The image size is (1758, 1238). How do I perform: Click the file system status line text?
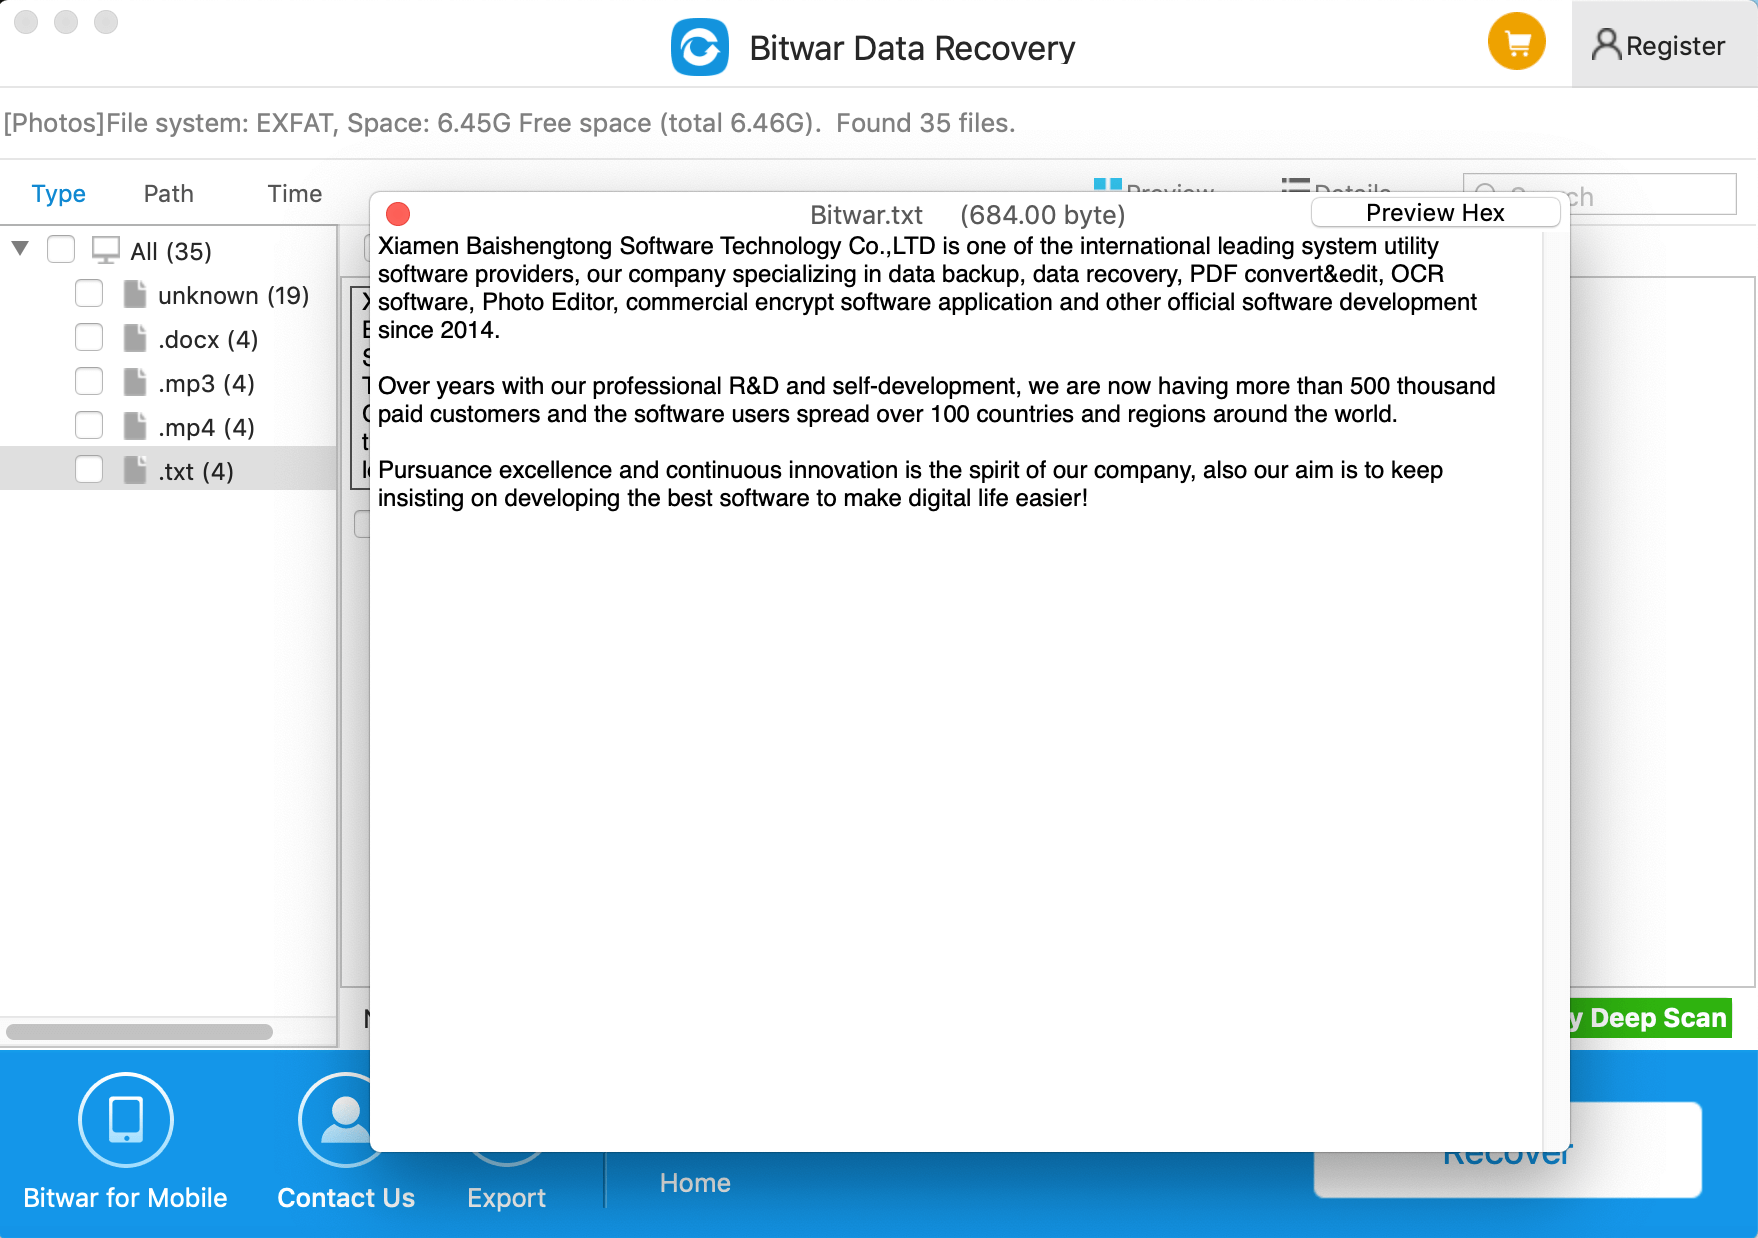tap(510, 123)
